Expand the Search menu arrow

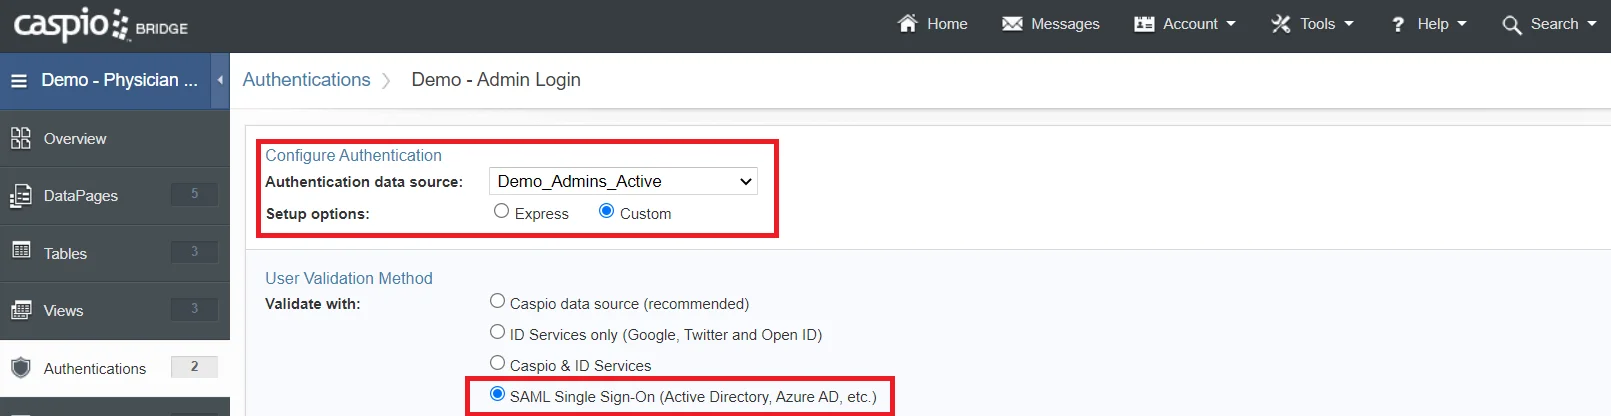1591,23
